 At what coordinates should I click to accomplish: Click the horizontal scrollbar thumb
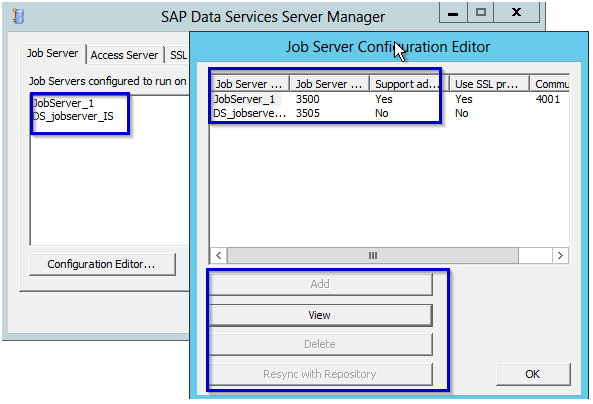point(373,255)
